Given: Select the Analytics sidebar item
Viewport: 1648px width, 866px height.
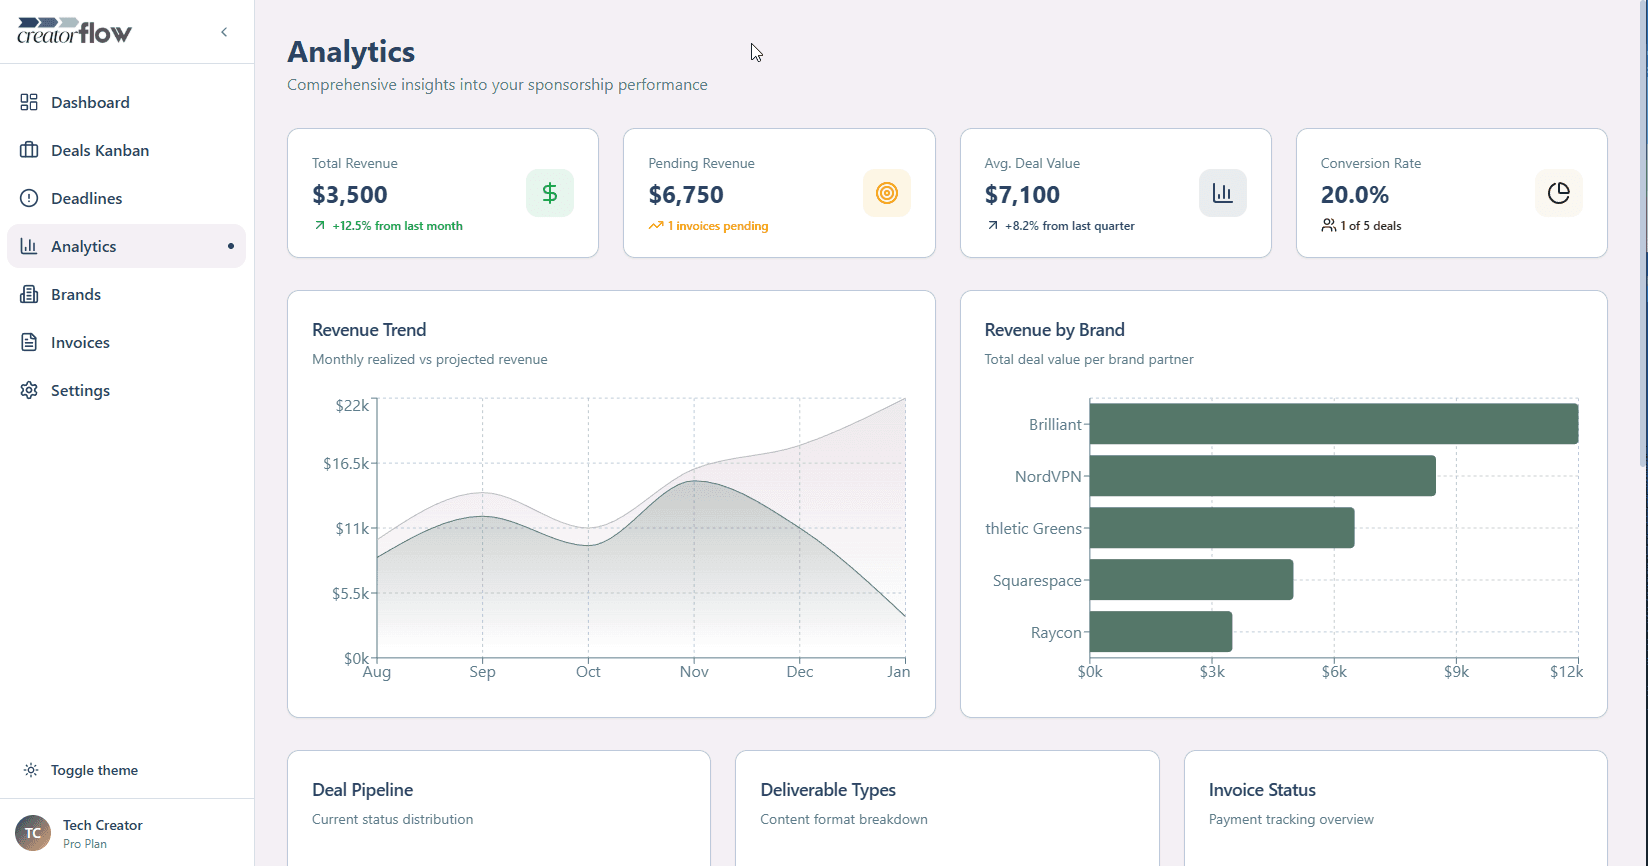Looking at the screenshot, I should click(x=84, y=246).
